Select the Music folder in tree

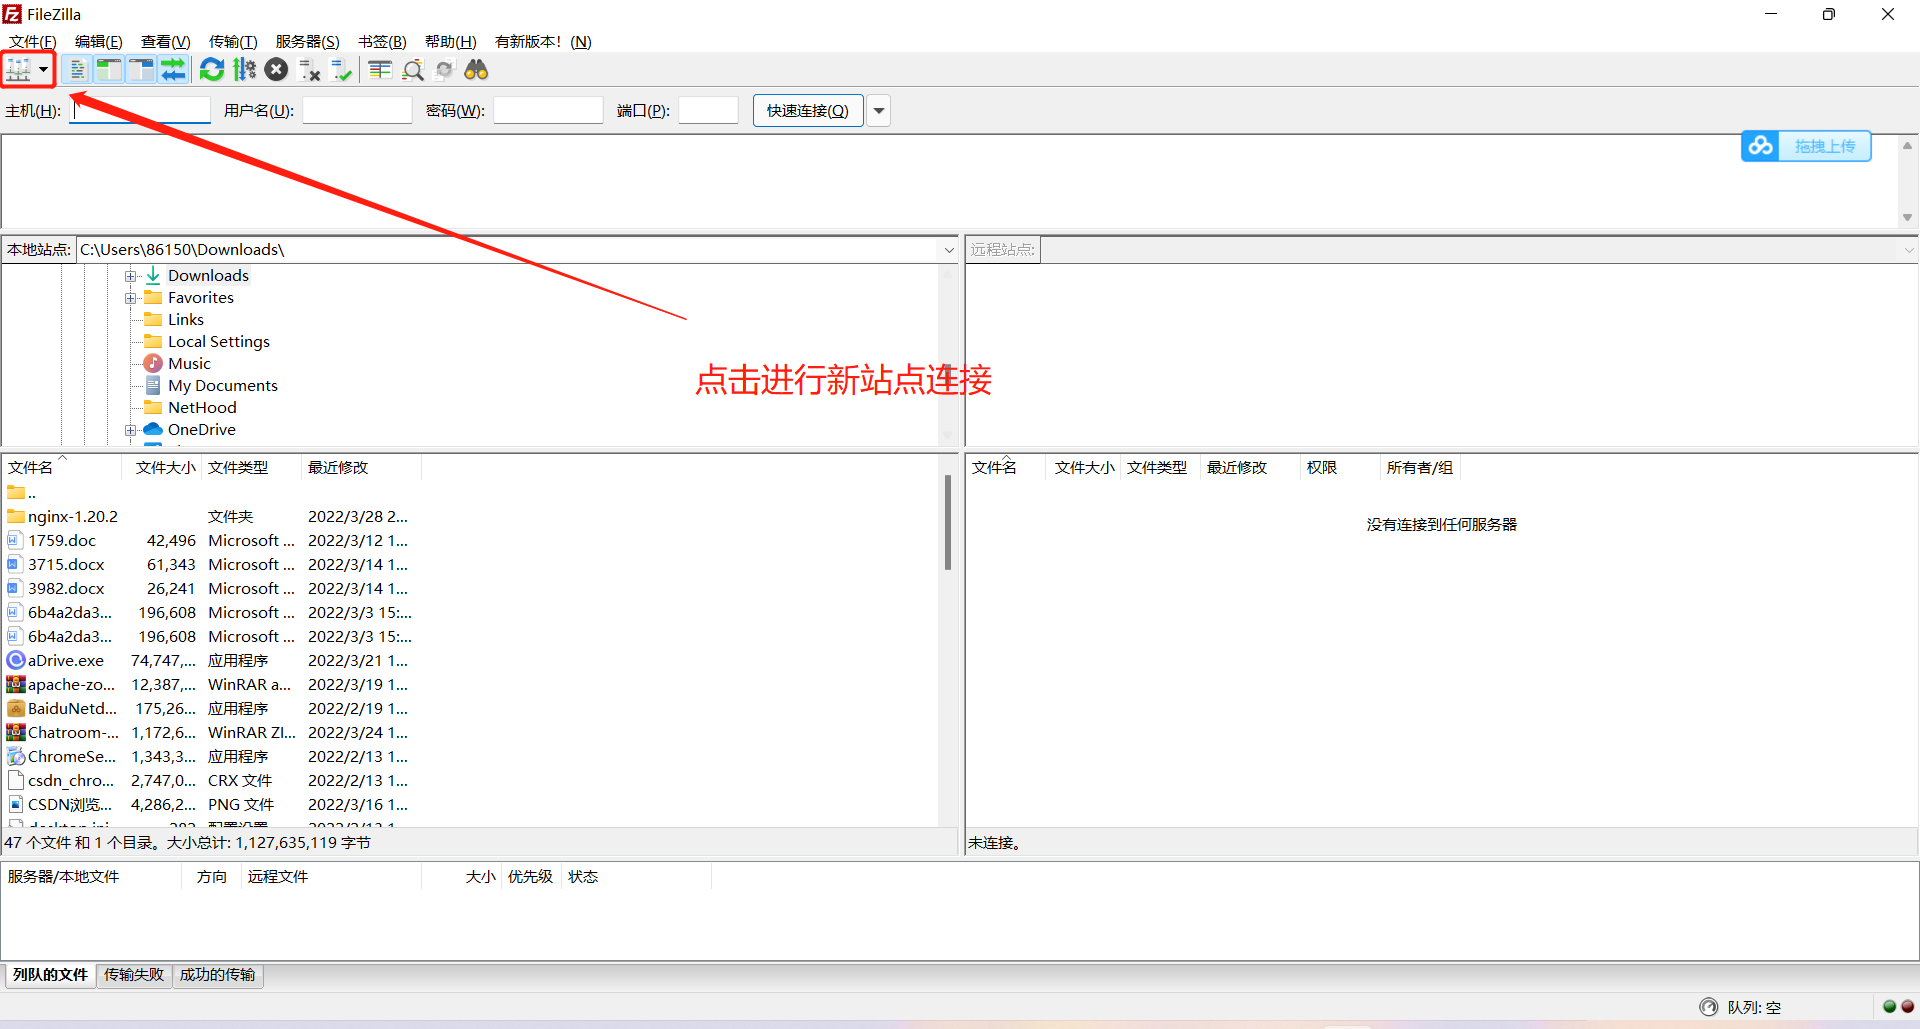click(x=189, y=364)
